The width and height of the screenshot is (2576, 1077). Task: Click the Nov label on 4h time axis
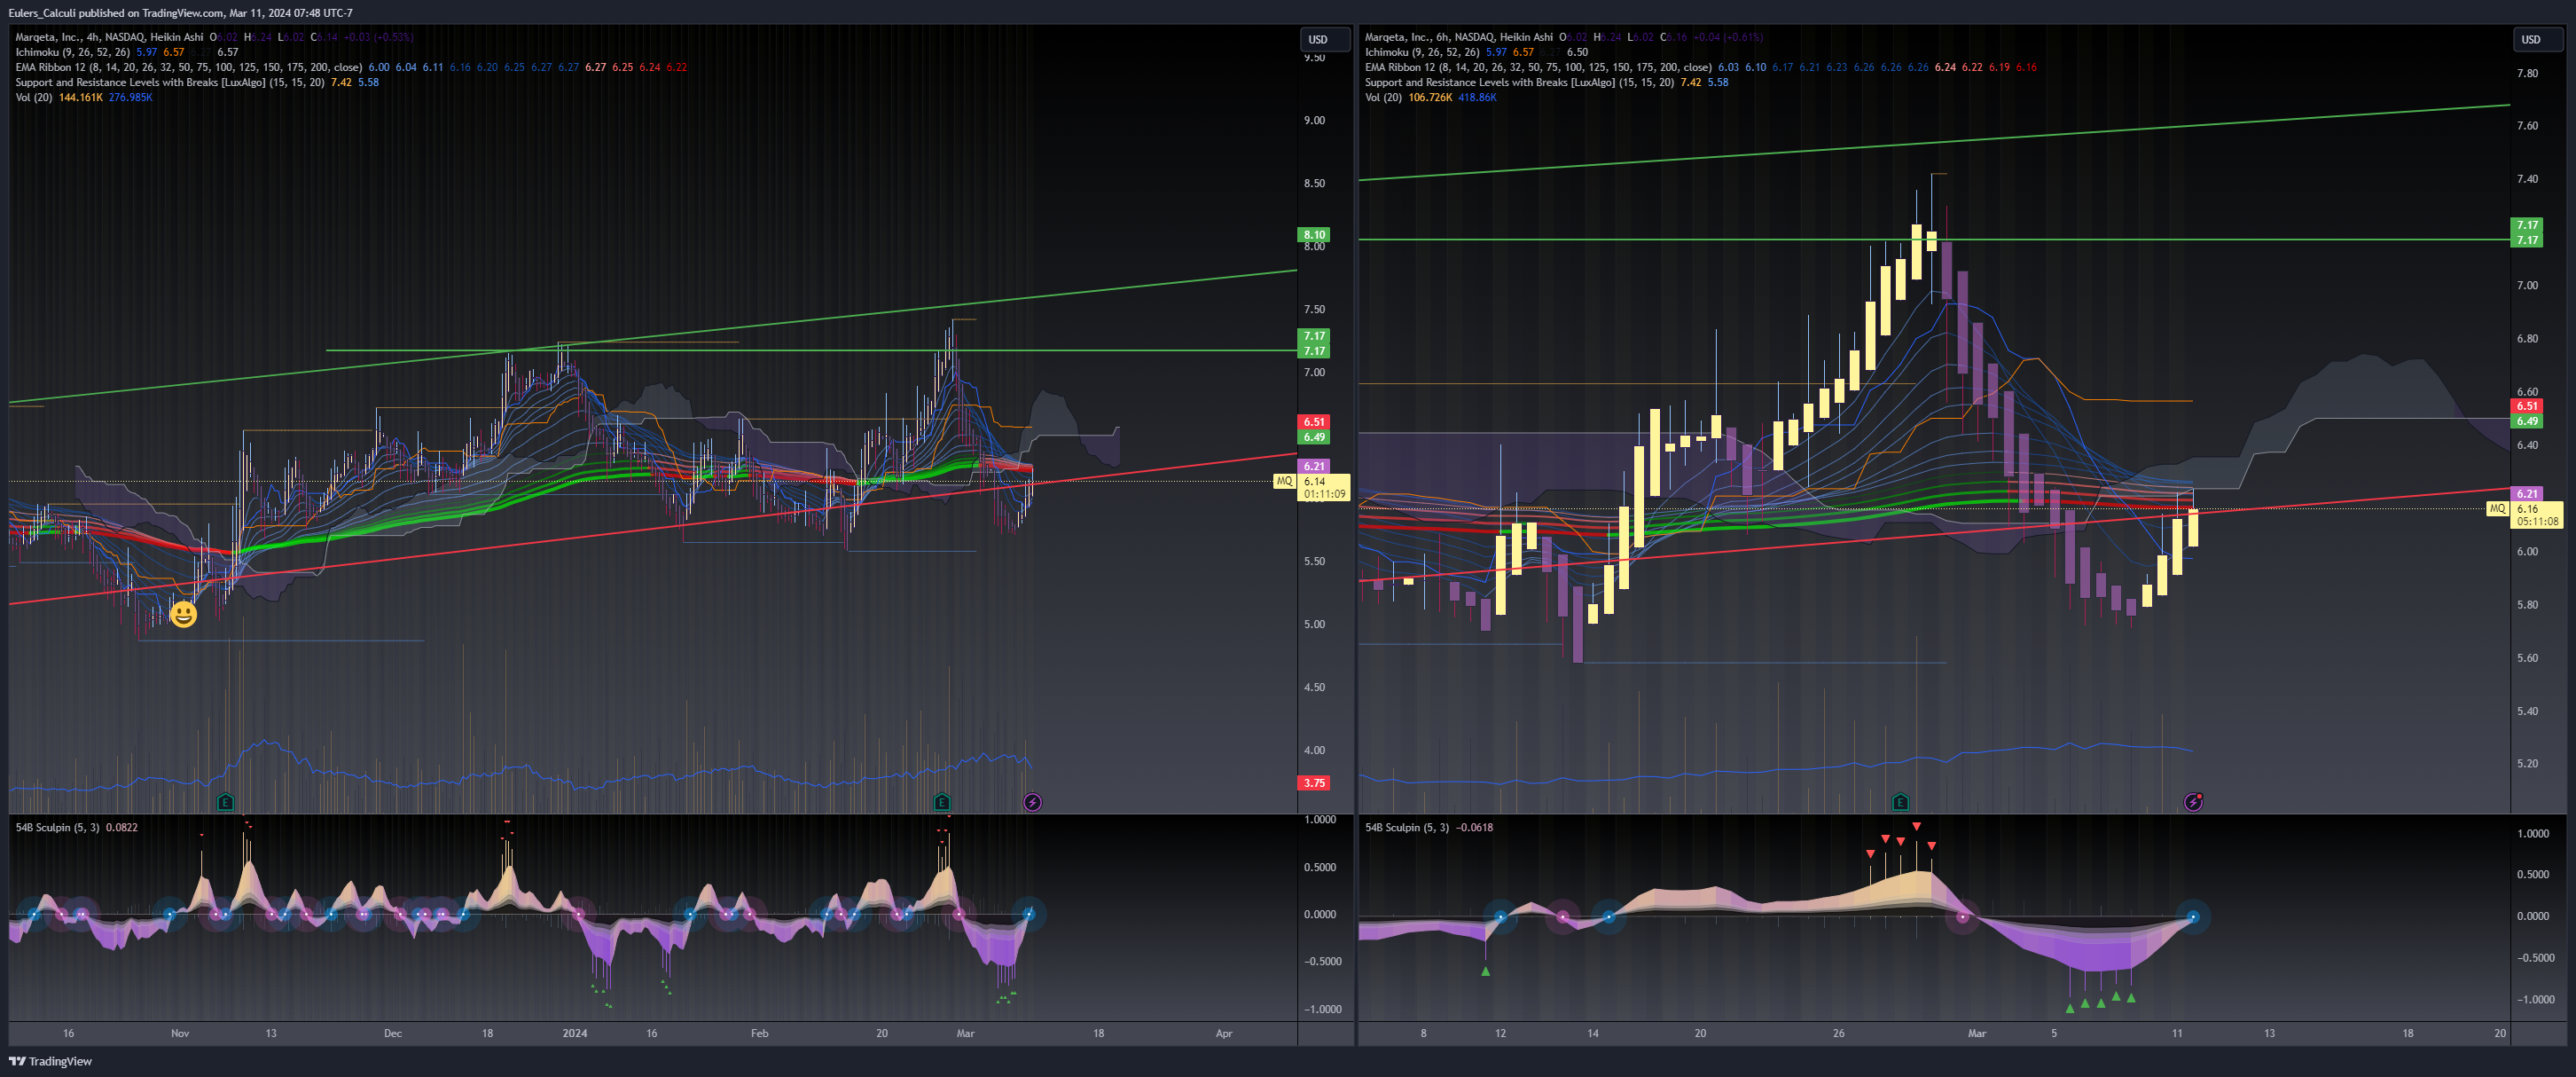[180, 1033]
